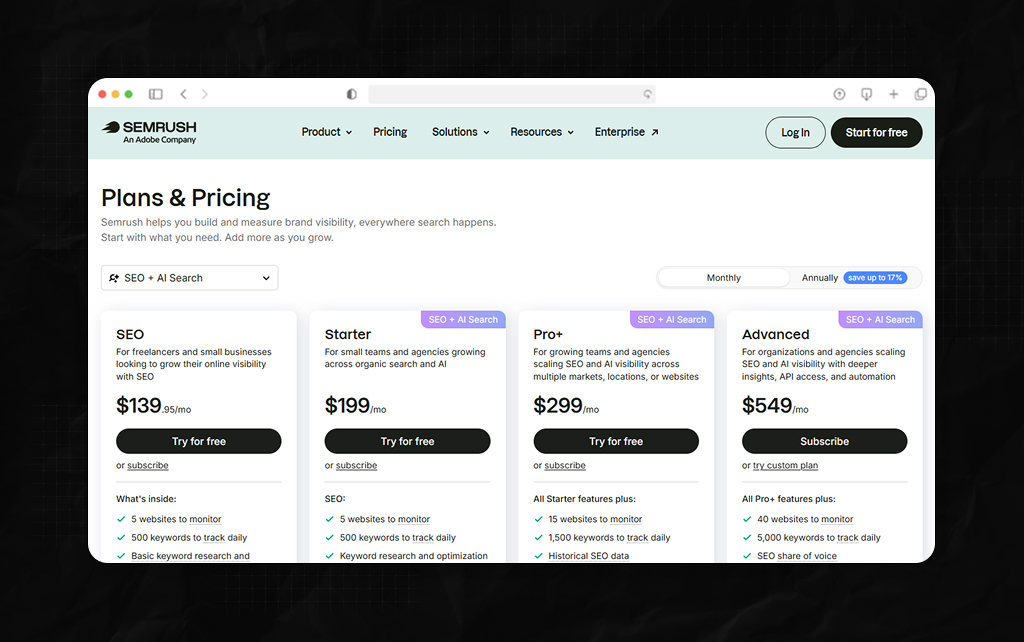Click the Log In button

coord(795,133)
